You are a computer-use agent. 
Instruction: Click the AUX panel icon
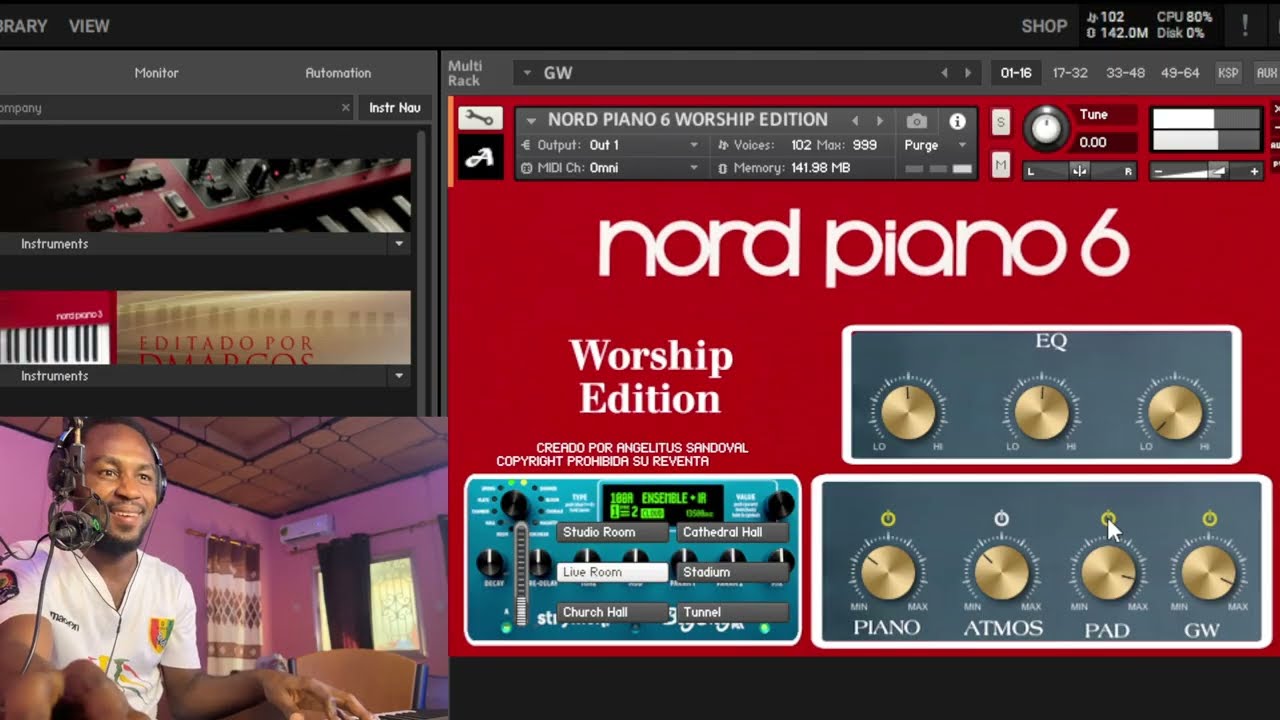tap(1266, 73)
